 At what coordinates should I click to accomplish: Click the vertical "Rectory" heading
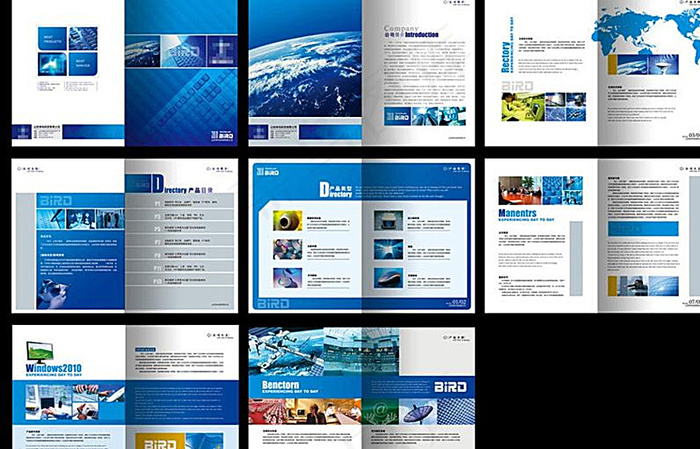coord(505,57)
